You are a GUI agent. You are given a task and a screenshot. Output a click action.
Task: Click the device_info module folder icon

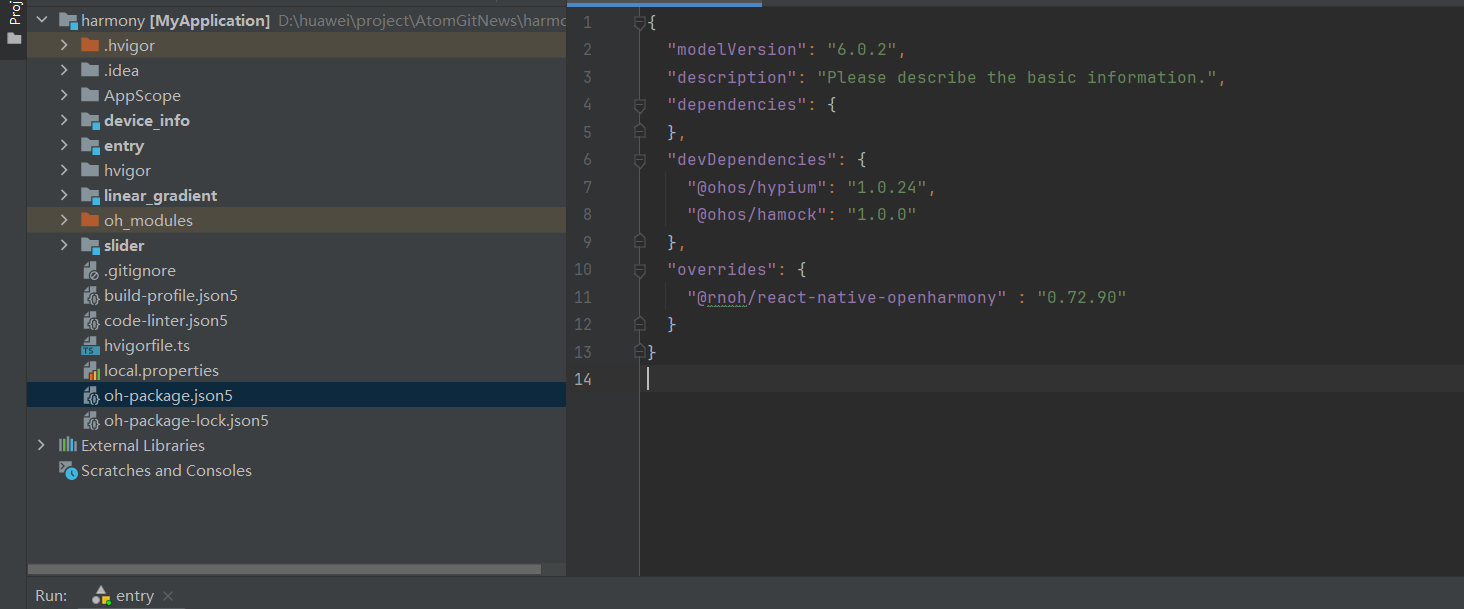click(90, 120)
